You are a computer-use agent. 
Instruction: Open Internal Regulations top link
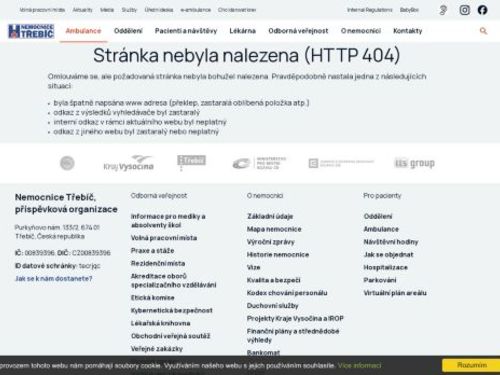pos(369,10)
